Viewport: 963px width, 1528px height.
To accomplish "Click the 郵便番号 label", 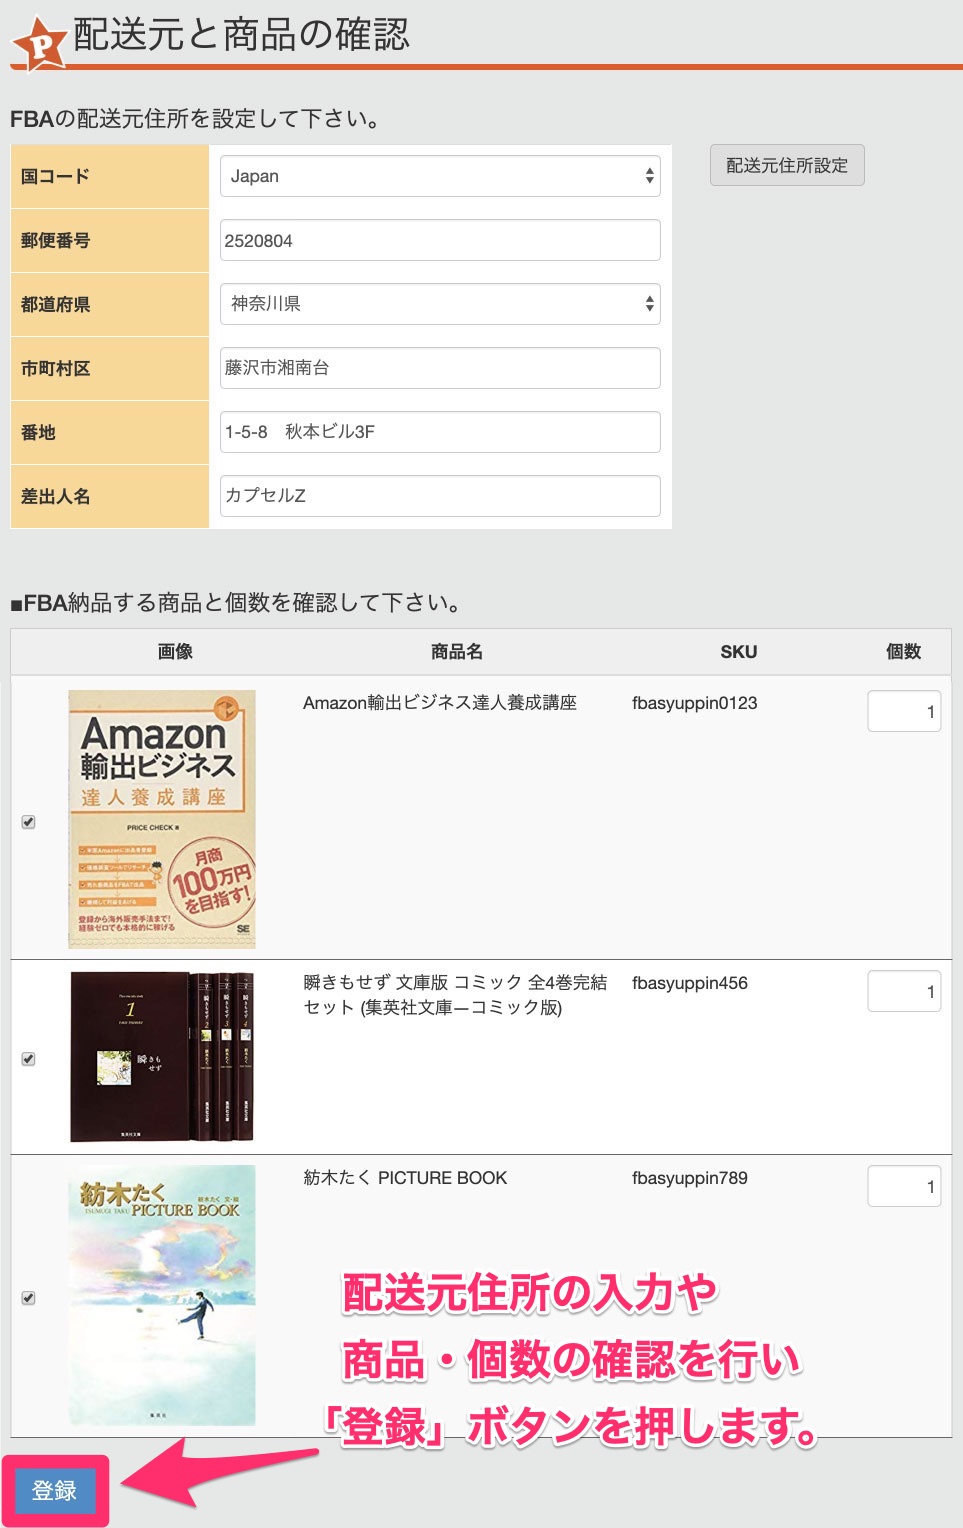I will [56, 240].
